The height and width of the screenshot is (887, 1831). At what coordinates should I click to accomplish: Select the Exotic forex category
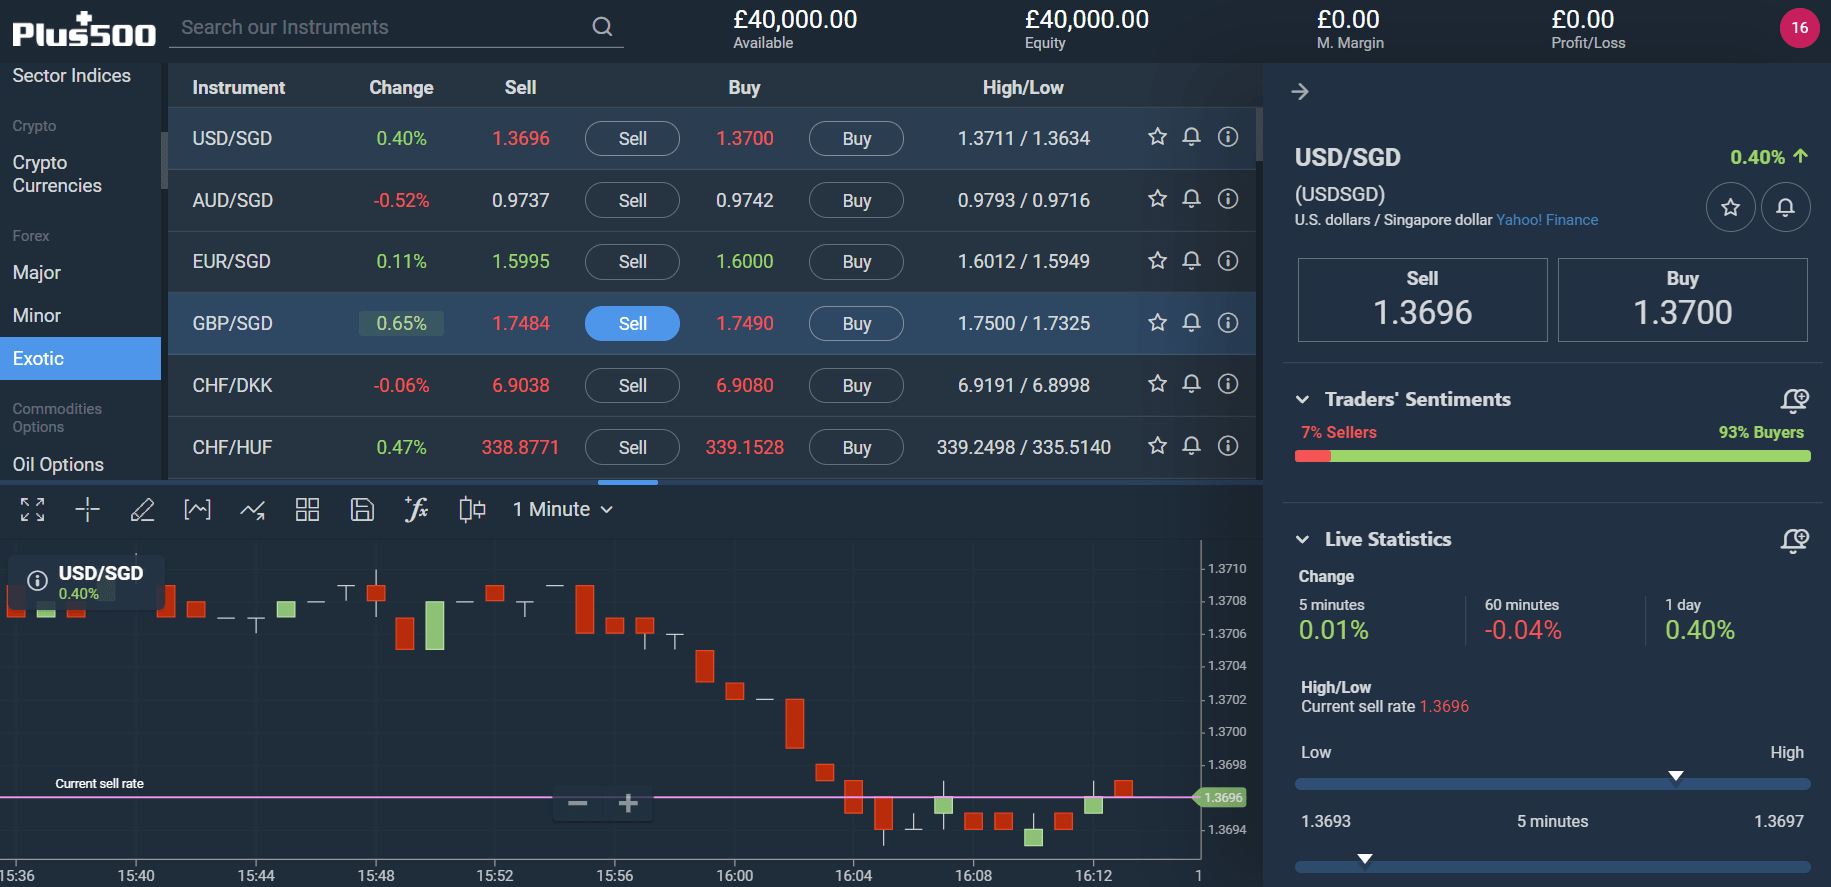click(80, 359)
